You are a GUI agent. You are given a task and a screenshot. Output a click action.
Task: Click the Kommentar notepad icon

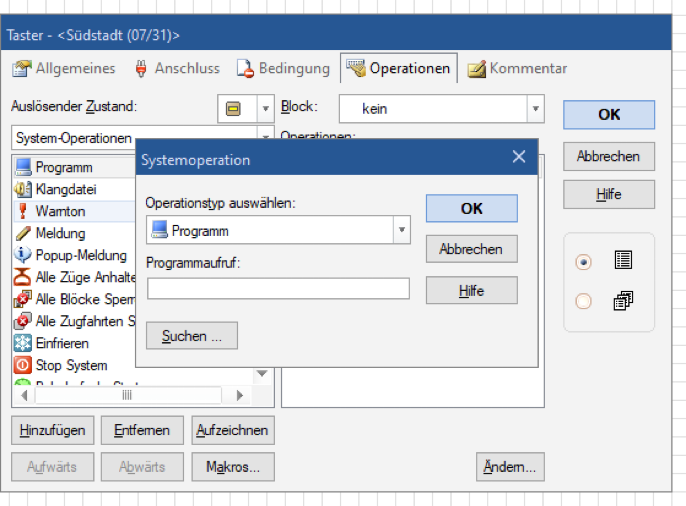(x=476, y=69)
